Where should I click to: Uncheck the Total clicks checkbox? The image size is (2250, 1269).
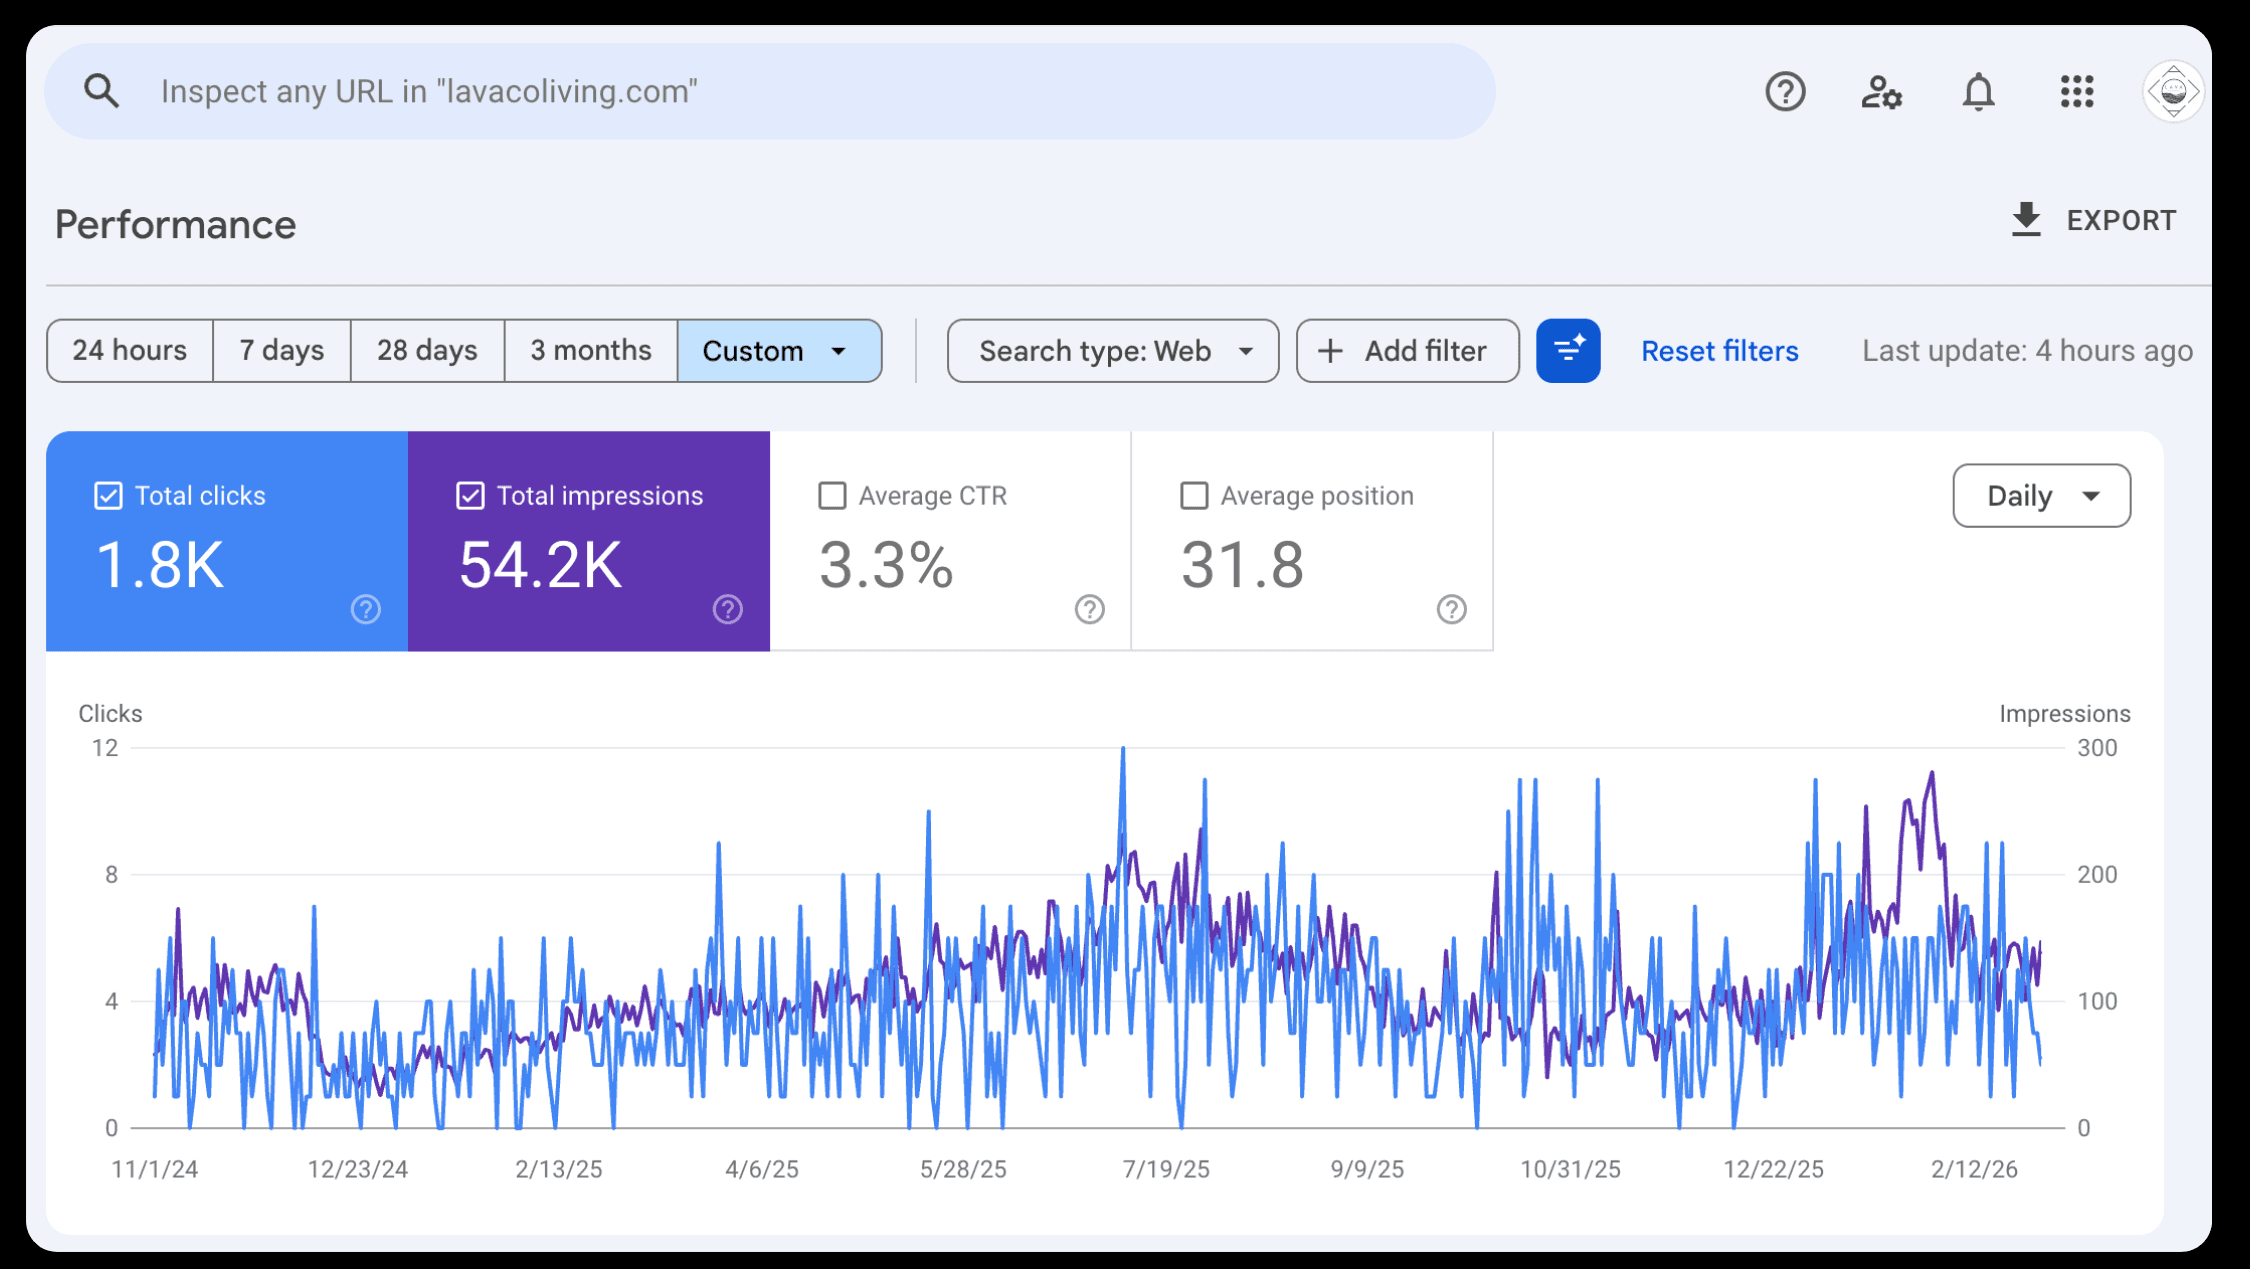pyautogui.click(x=108, y=496)
